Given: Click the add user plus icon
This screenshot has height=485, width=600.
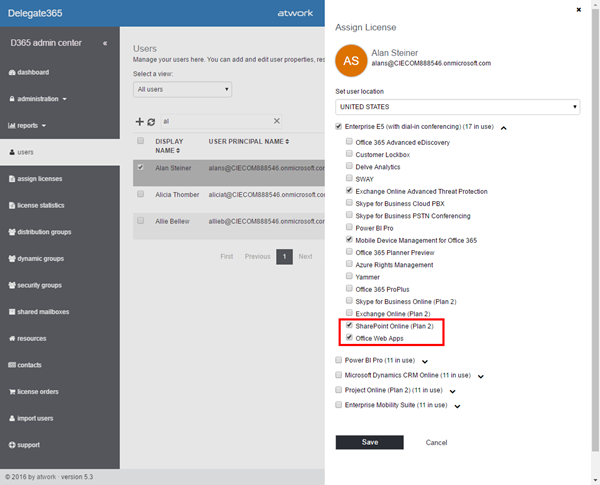Looking at the screenshot, I should coord(139,121).
